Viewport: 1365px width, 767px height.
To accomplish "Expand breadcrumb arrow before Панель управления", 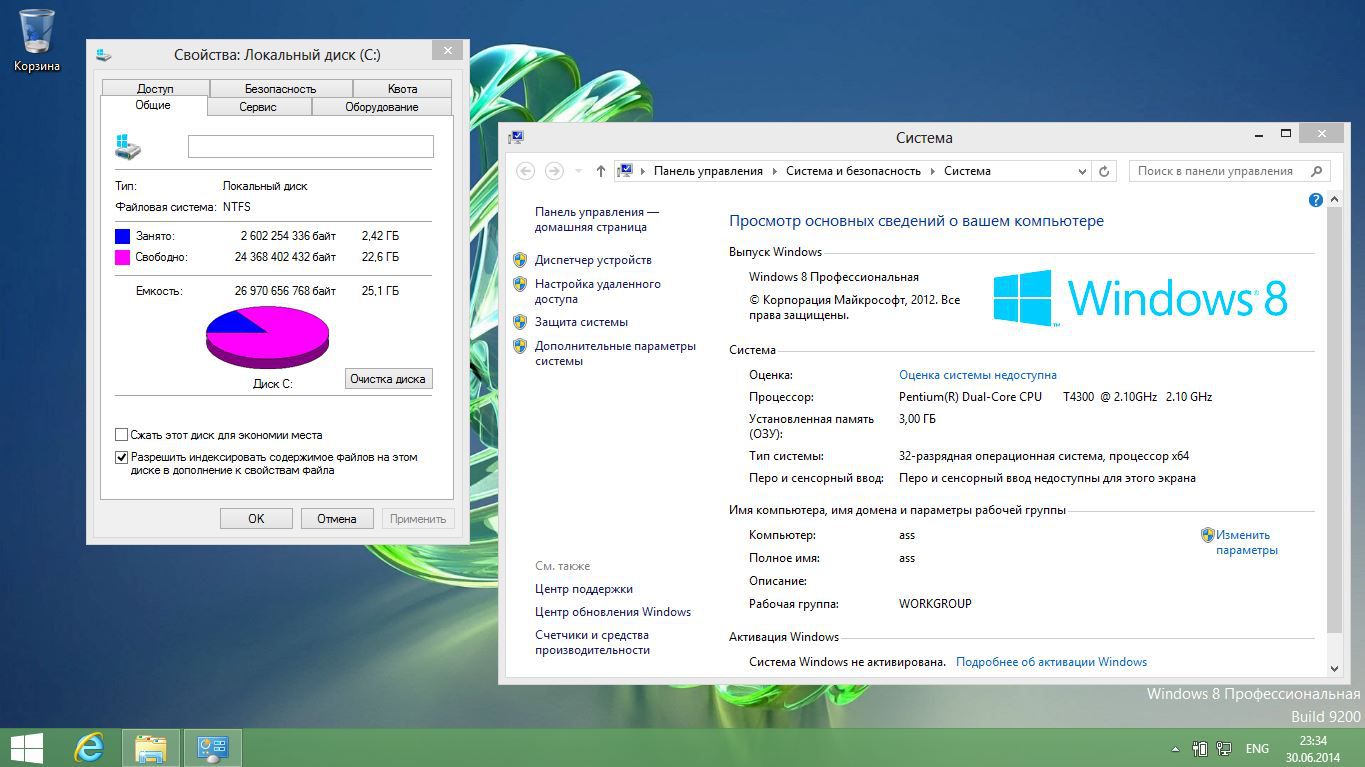I will point(642,171).
